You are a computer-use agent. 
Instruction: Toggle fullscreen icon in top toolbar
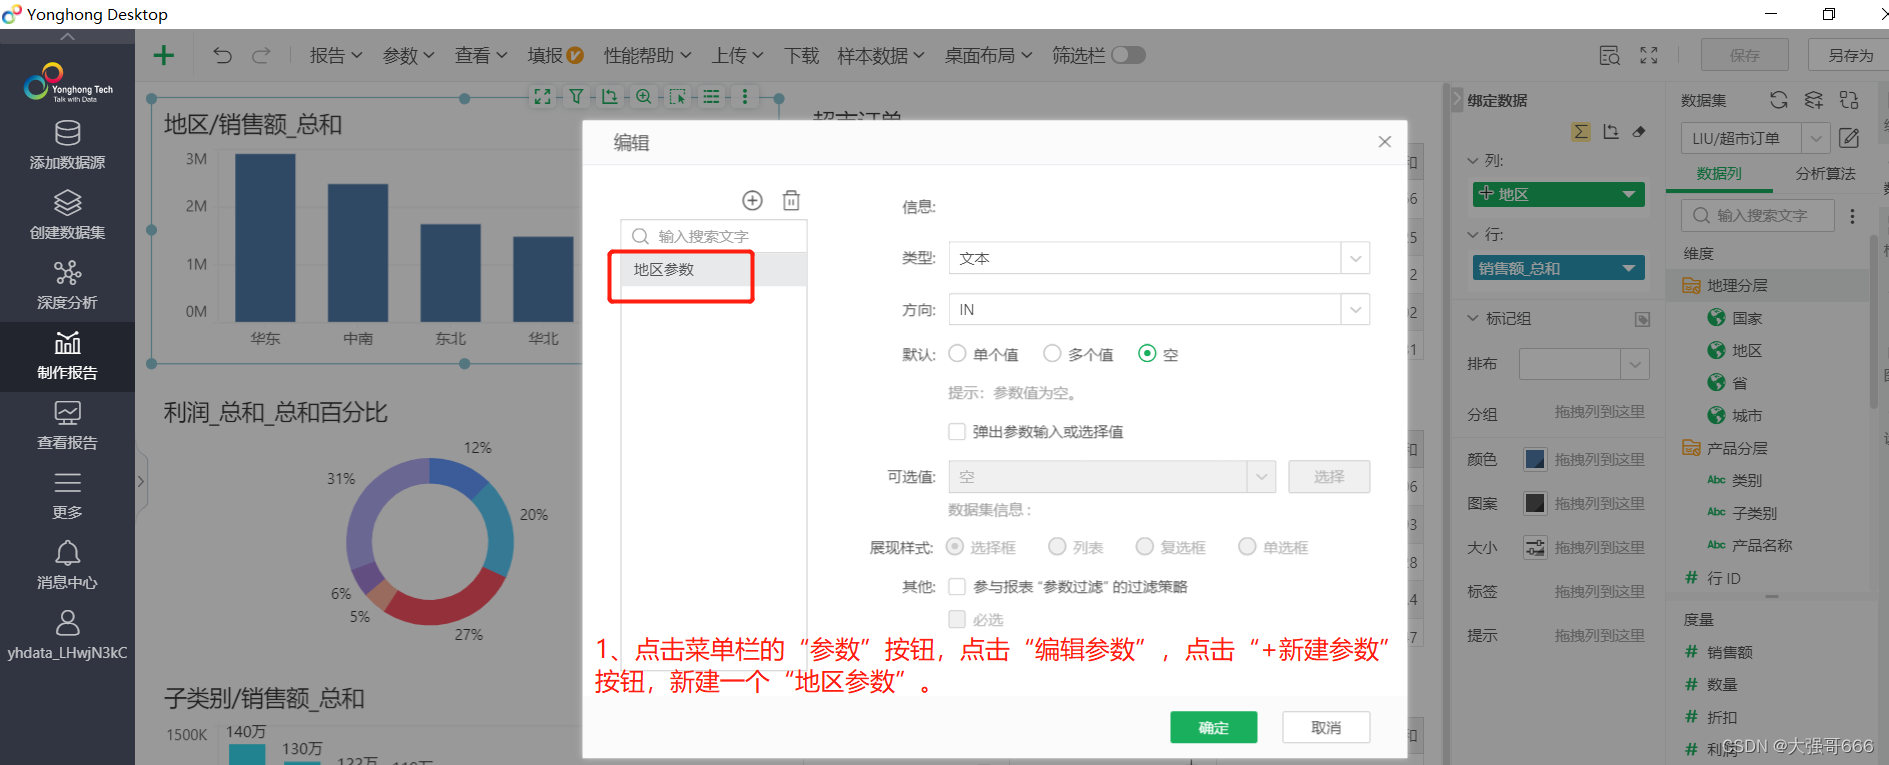click(1649, 55)
